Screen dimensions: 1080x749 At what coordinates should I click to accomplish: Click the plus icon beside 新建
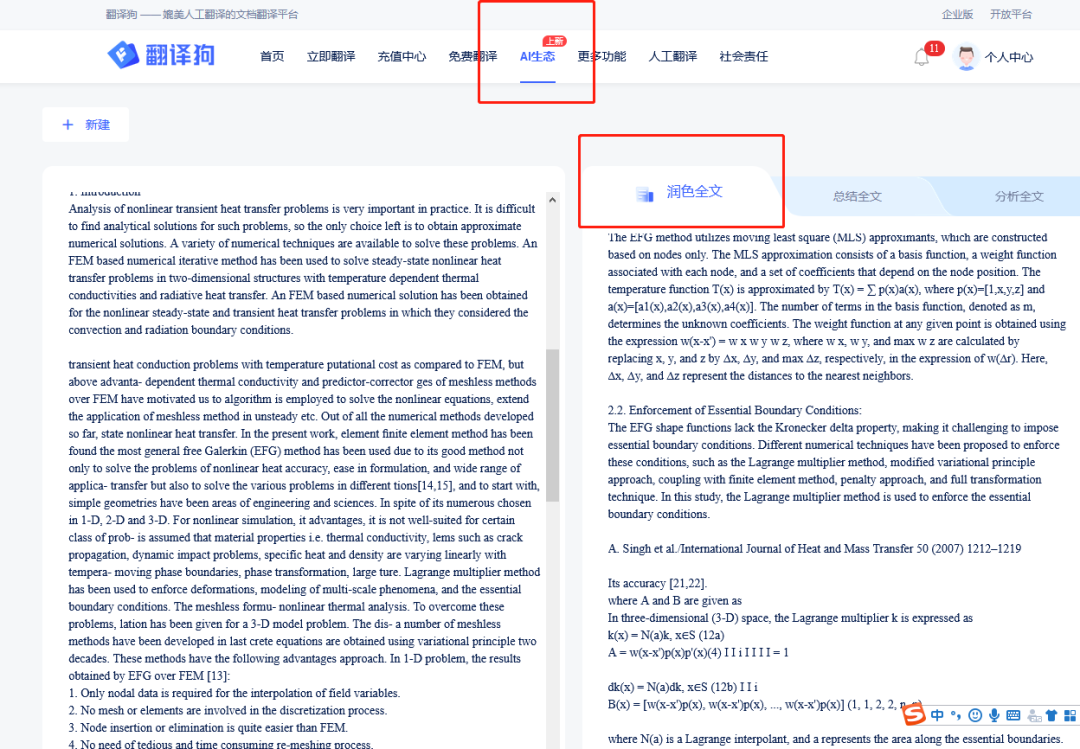click(68, 125)
